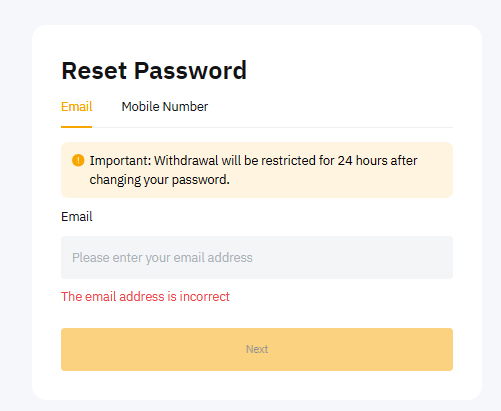
Task: Click the withdrawal restriction notice banner
Action: (x=257, y=170)
